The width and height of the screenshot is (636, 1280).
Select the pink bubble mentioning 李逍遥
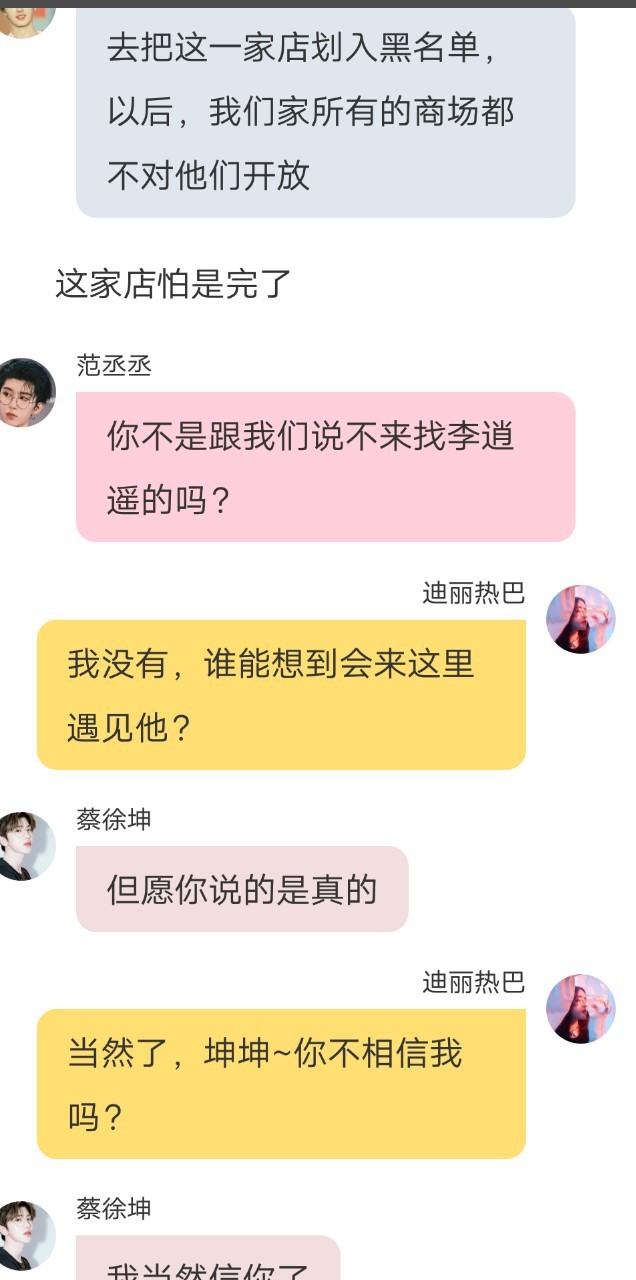click(326, 467)
